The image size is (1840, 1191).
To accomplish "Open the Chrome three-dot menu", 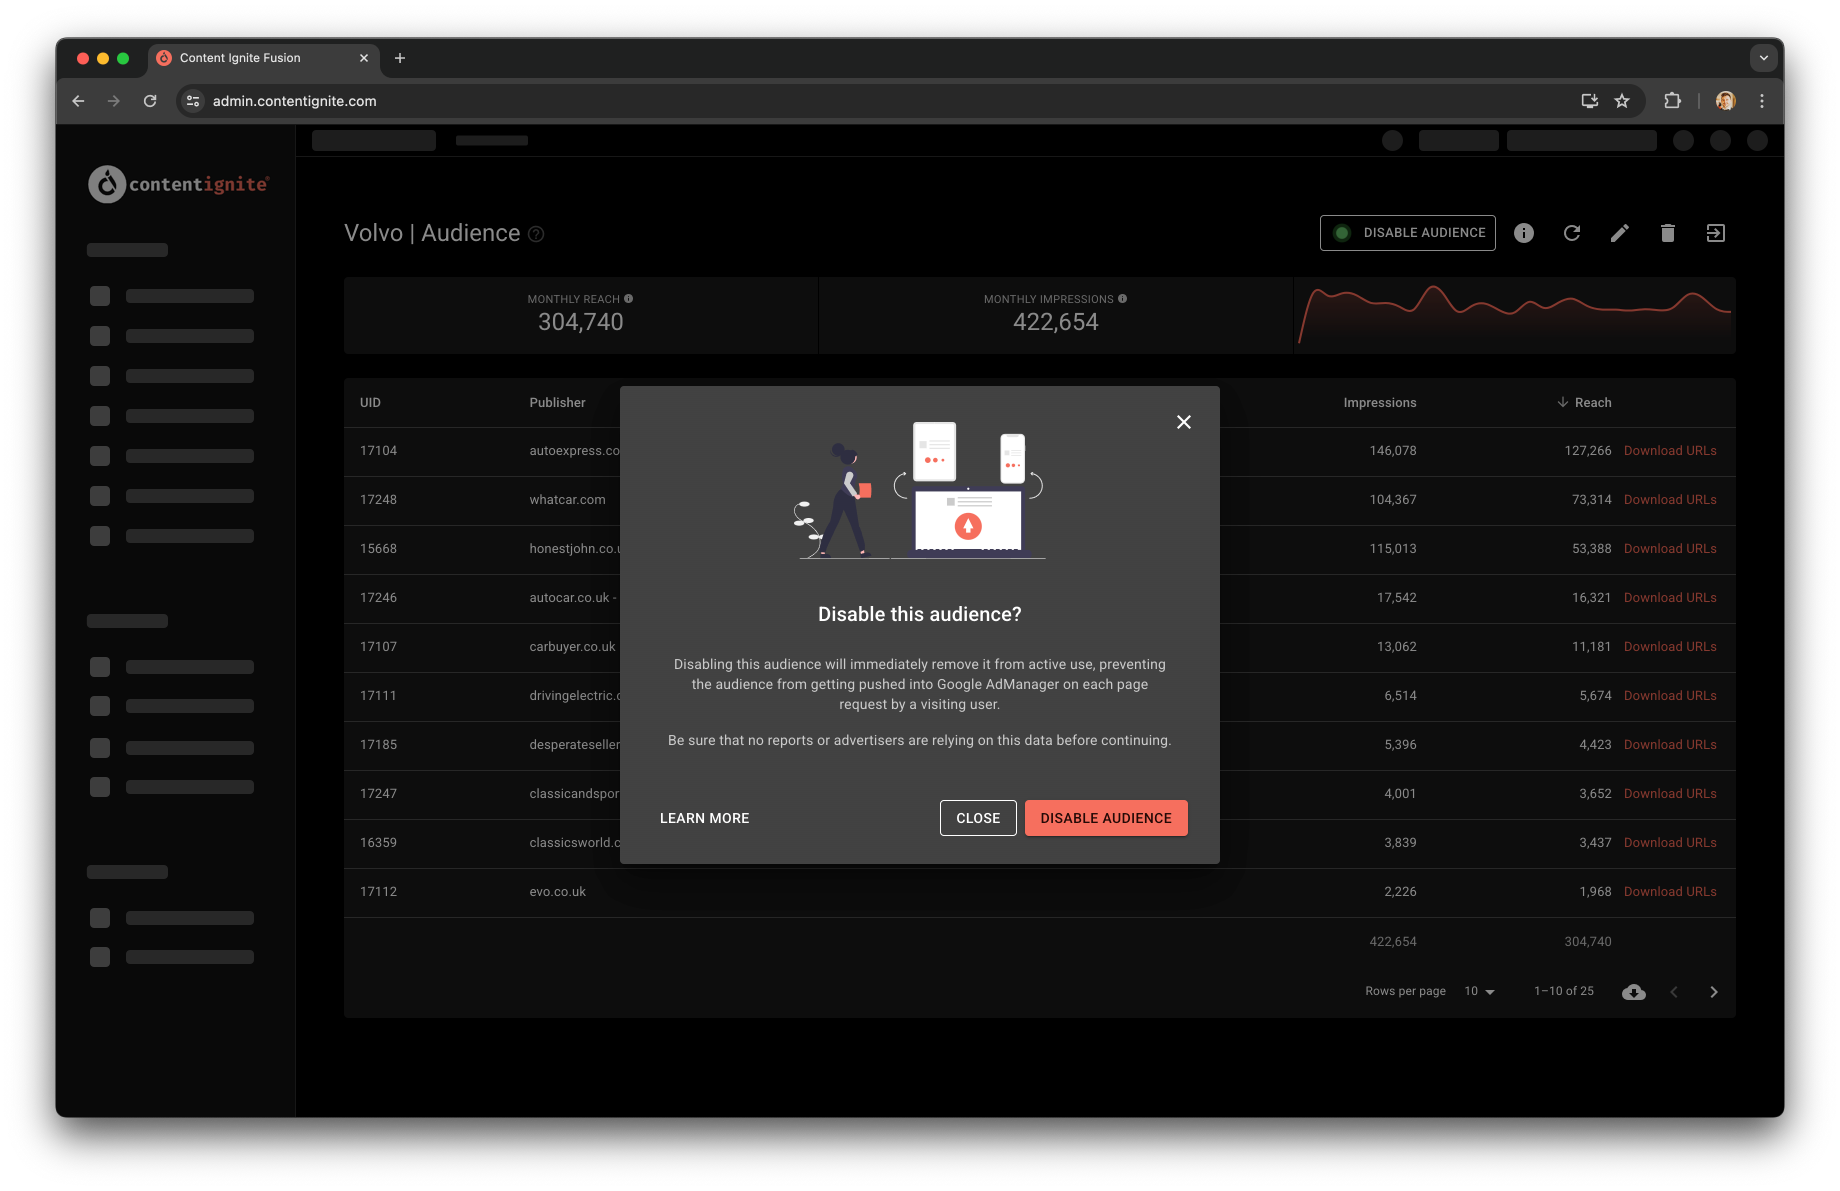I will (x=1762, y=101).
